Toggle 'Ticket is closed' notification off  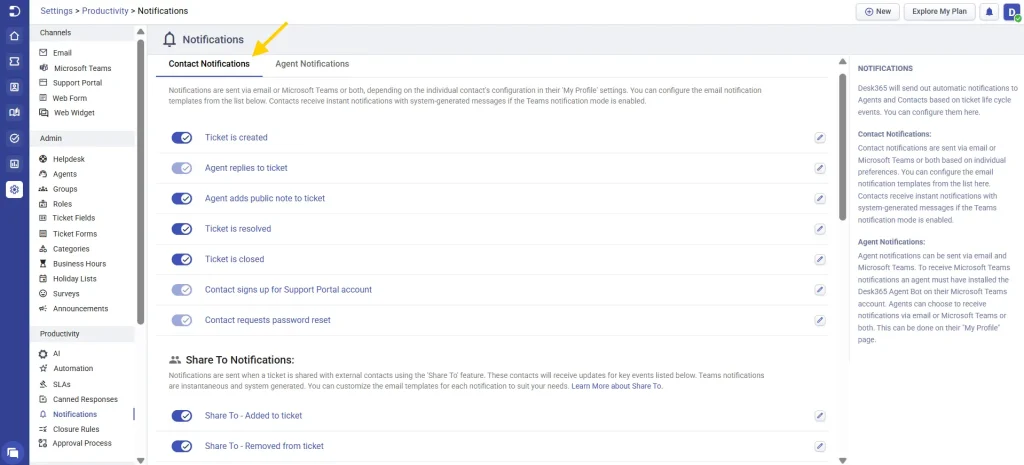[182, 259]
